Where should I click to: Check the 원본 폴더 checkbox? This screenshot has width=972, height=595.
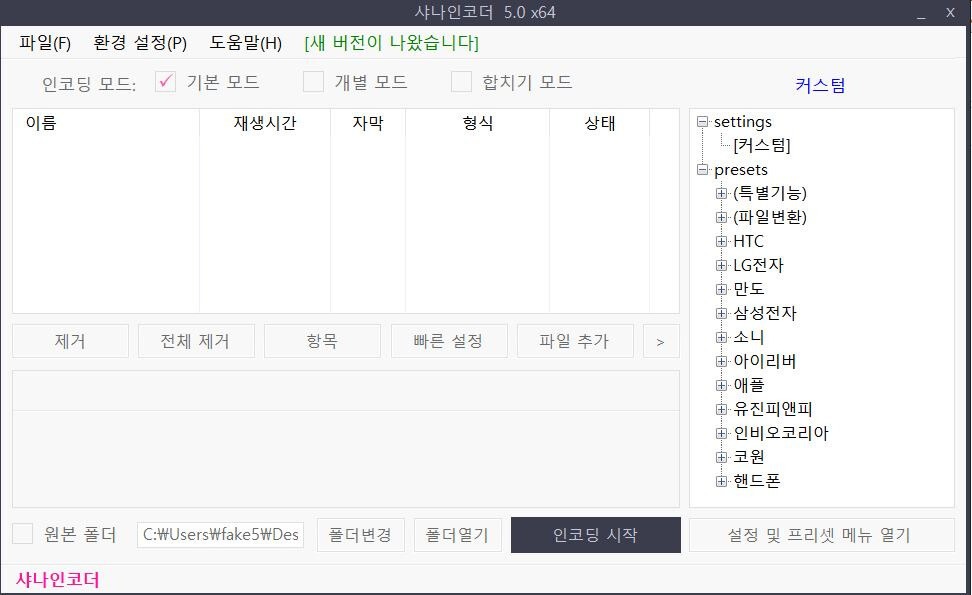pos(21,534)
